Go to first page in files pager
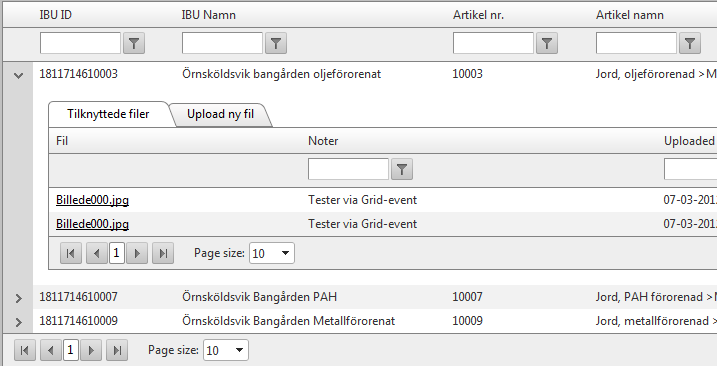 [71, 253]
